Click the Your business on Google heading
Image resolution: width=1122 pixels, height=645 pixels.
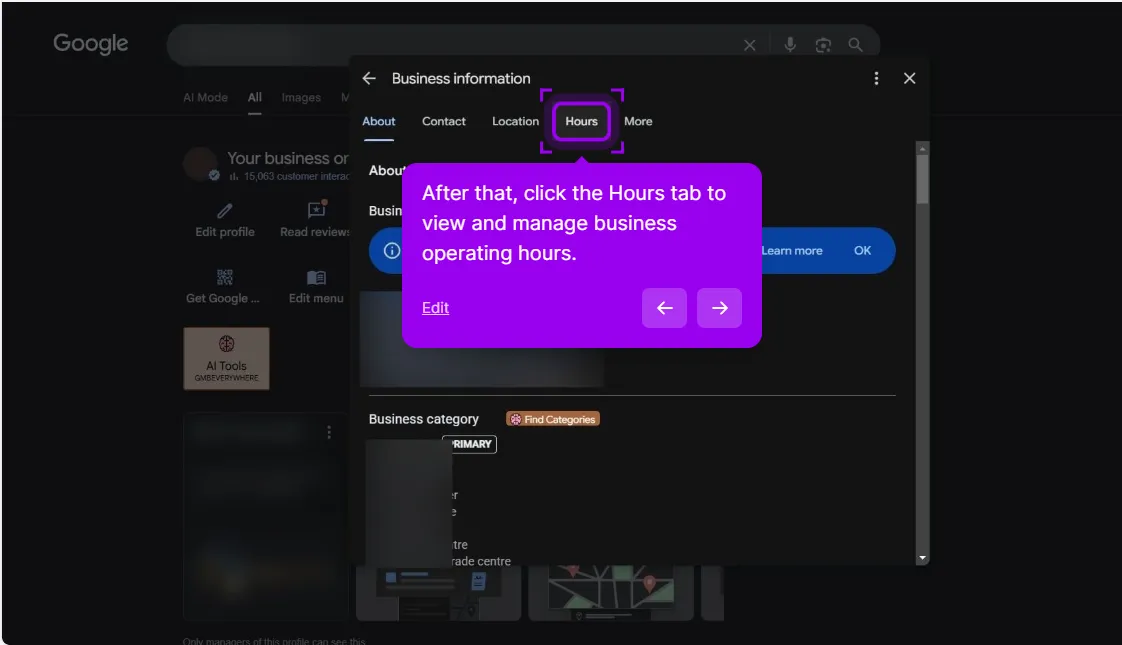(288, 158)
